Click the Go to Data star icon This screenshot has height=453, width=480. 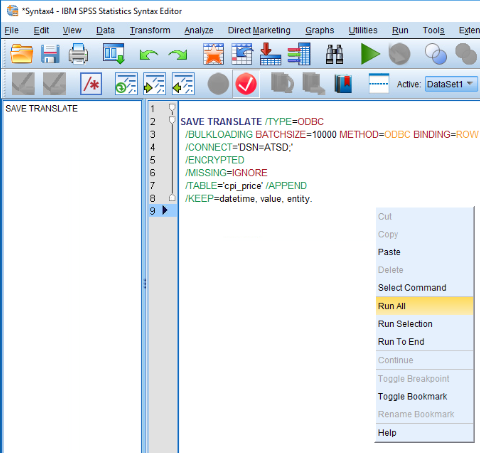[213, 54]
